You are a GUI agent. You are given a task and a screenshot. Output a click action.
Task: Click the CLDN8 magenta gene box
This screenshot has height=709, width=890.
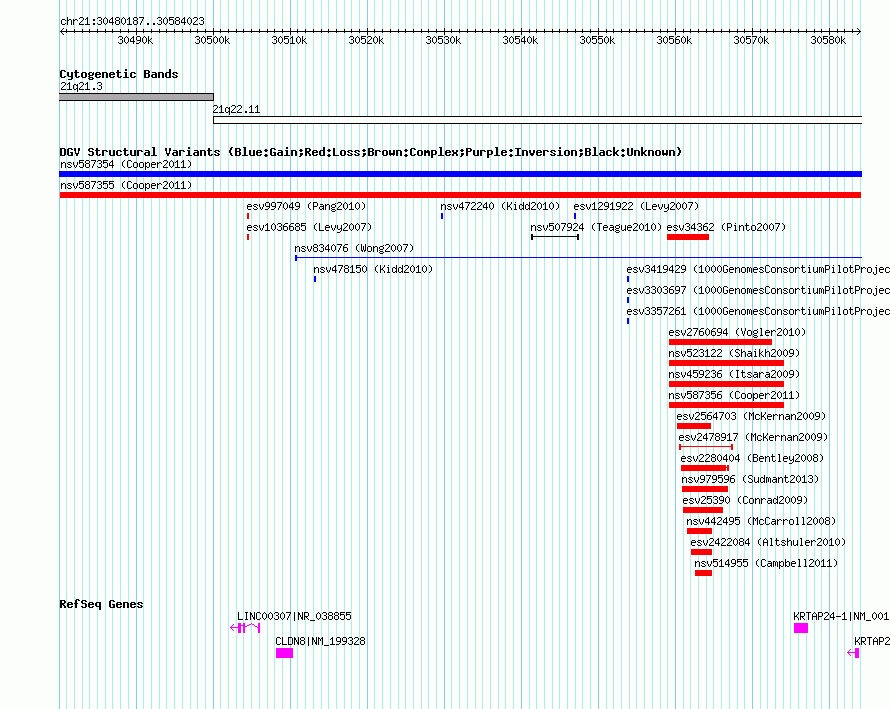284,653
